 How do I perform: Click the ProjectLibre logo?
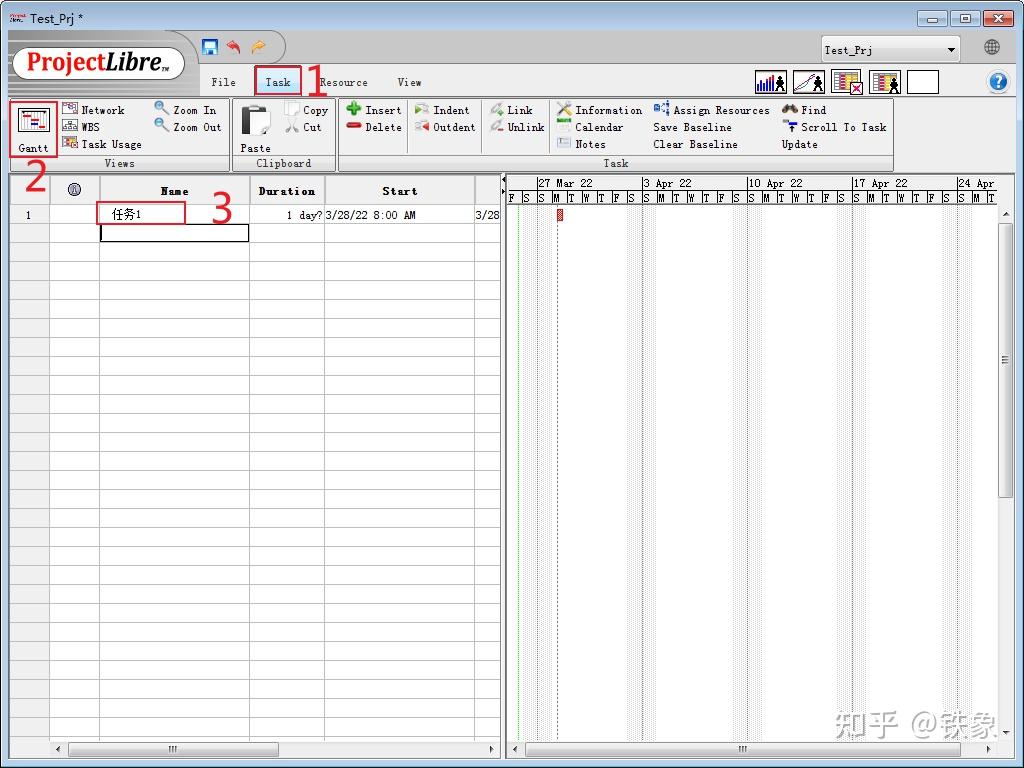(x=98, y=63)
